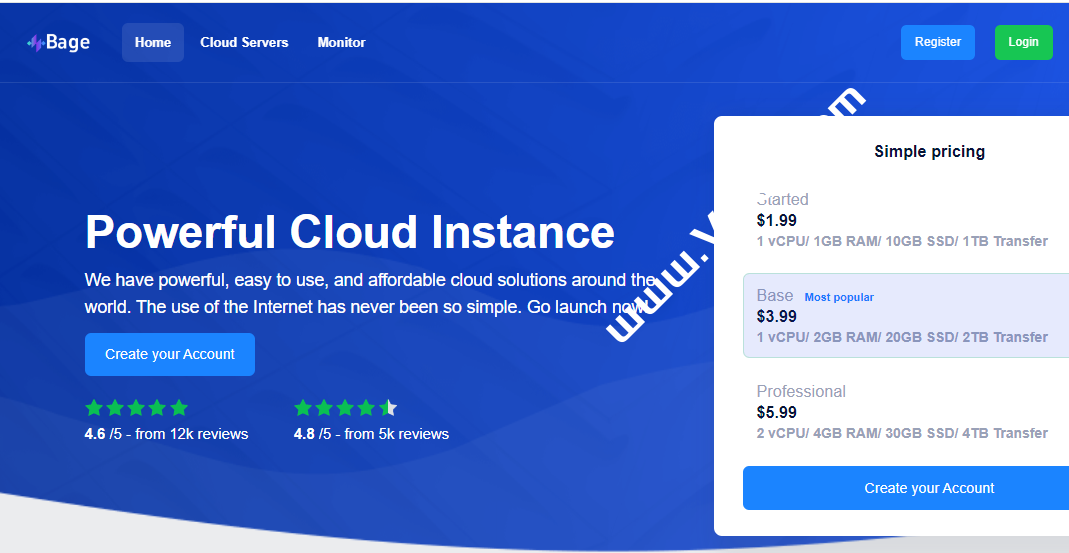Click the green Login button
This screenshot has height=553, width=1069.
1023,42
